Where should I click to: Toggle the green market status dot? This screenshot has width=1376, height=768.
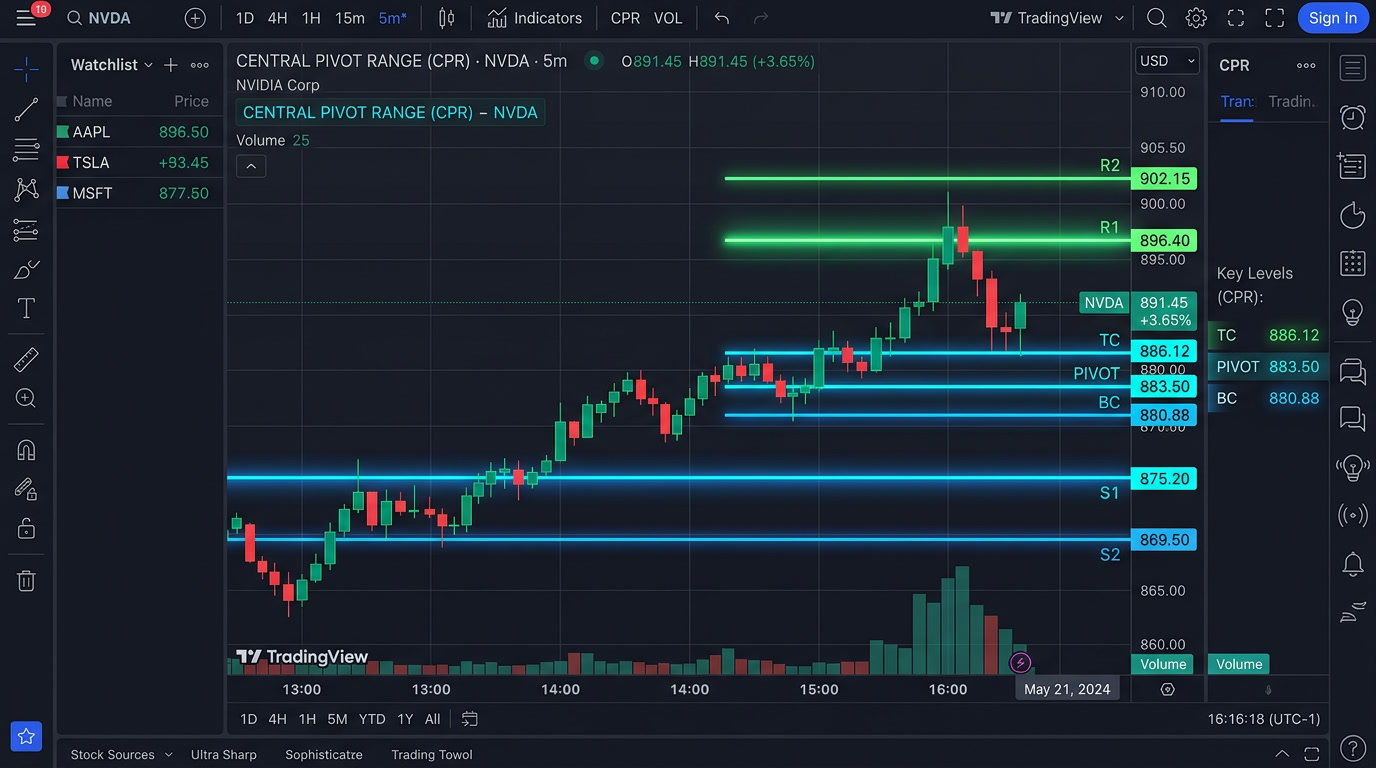coord(594,61)
